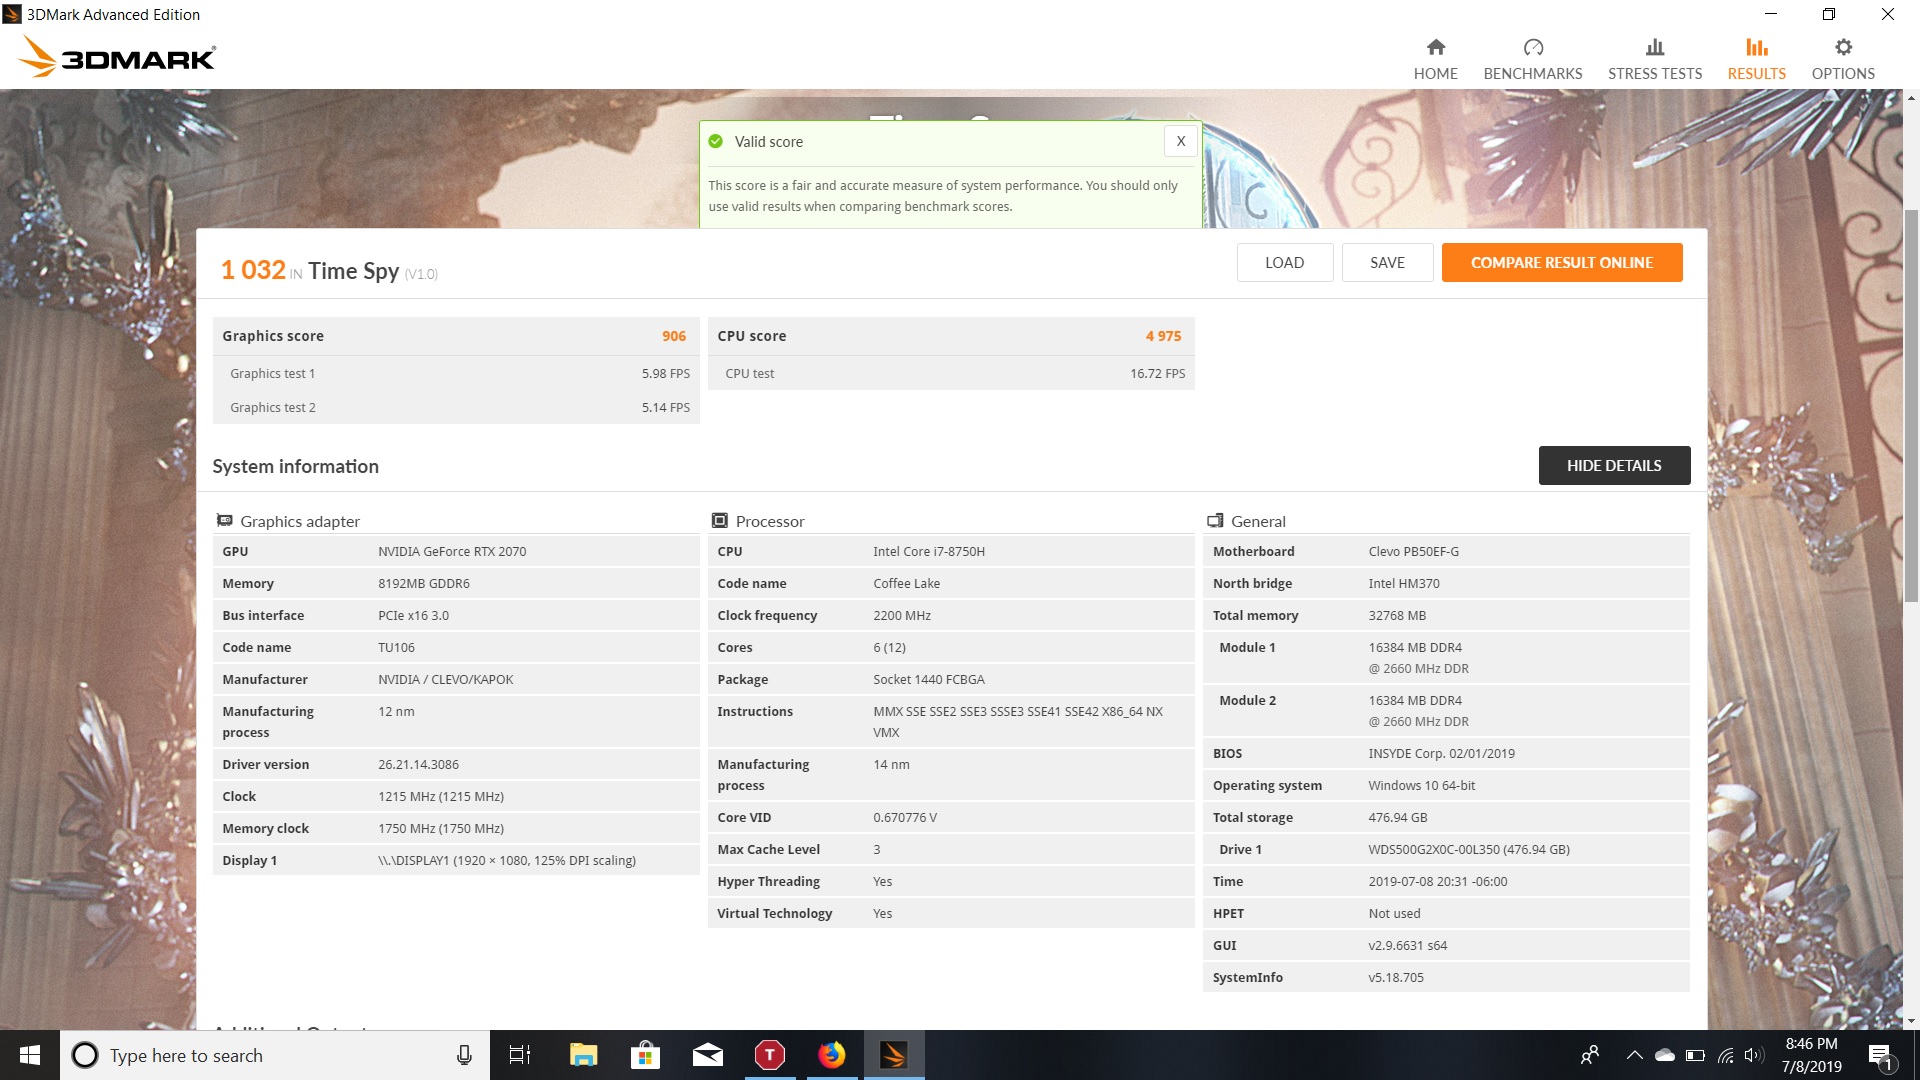Click the volume speaker tray icon
The width and height of the screenshot is (1920, 1080).
(1753, 1055)
